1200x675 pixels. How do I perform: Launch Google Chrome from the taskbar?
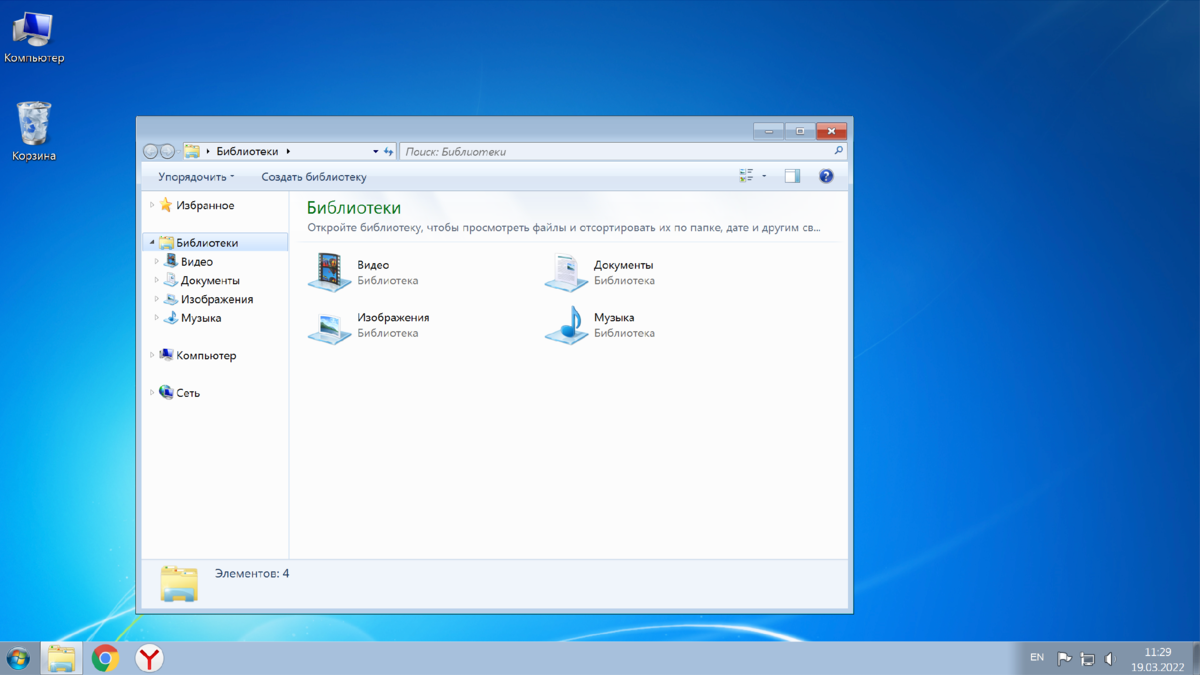point(105,658)
